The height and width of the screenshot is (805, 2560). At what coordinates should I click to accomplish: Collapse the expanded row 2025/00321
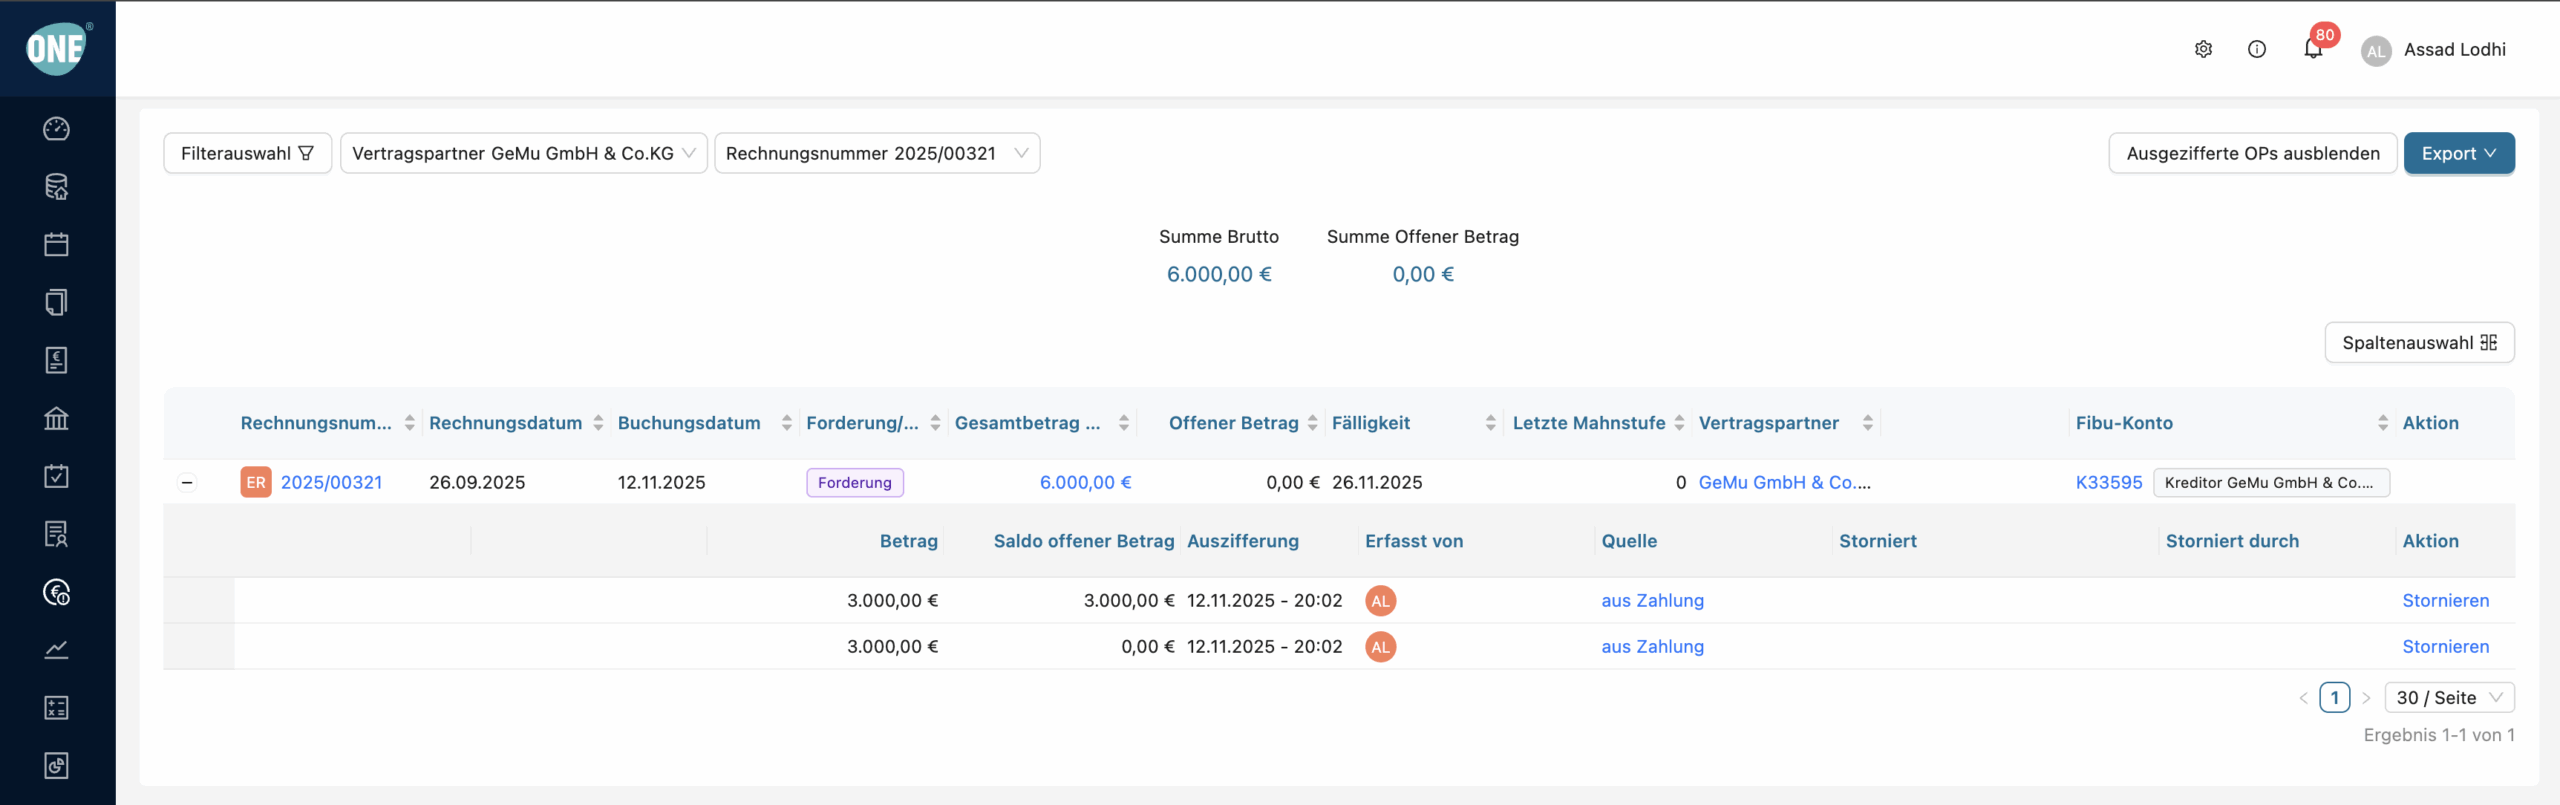click(187, 483)
